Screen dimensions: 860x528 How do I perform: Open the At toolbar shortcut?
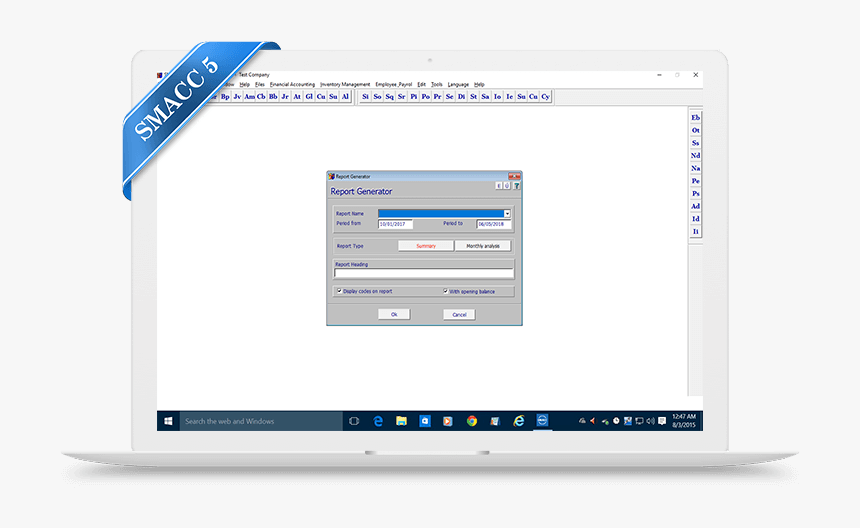click(297, 96)
